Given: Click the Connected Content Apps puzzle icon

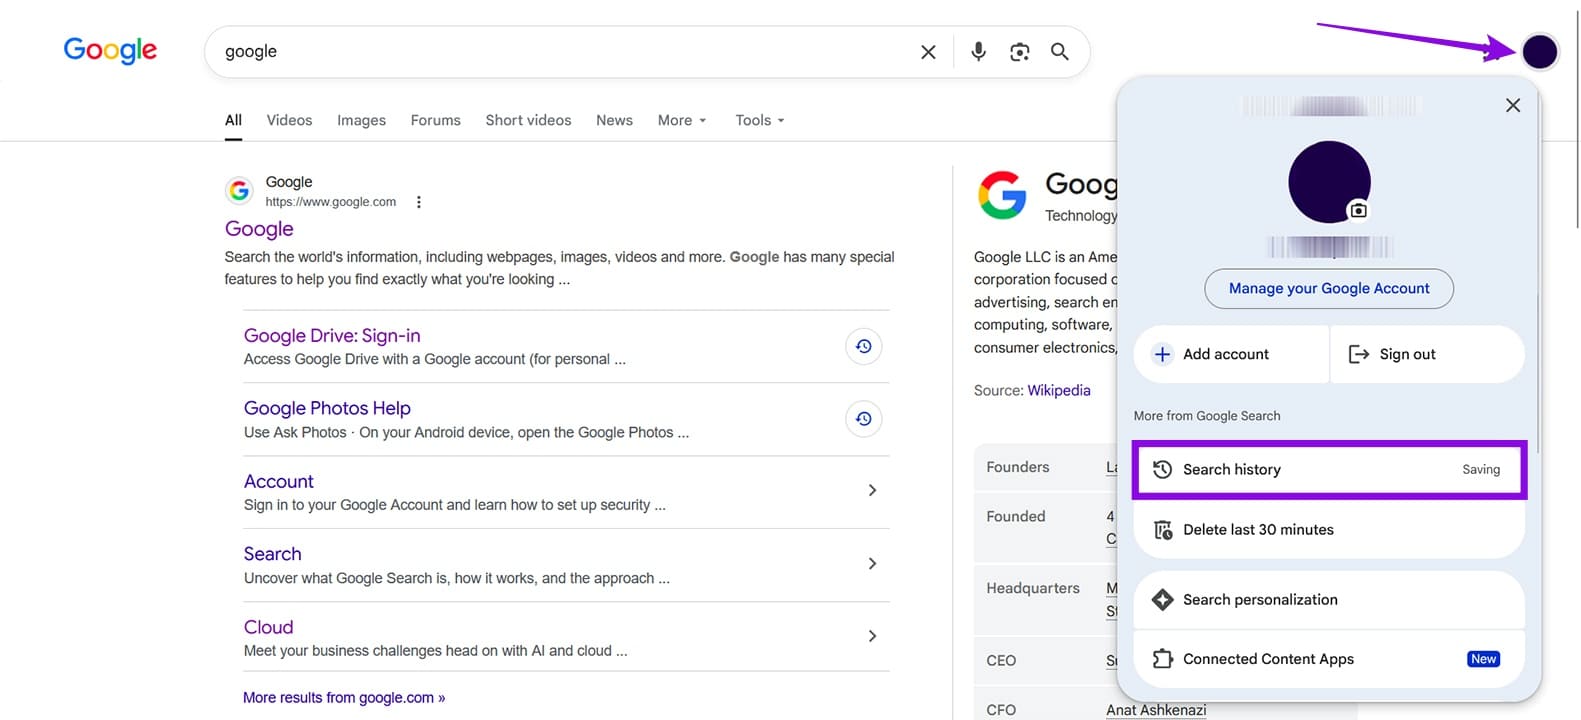Looking at the screenshot, I should click(1162, 659).
